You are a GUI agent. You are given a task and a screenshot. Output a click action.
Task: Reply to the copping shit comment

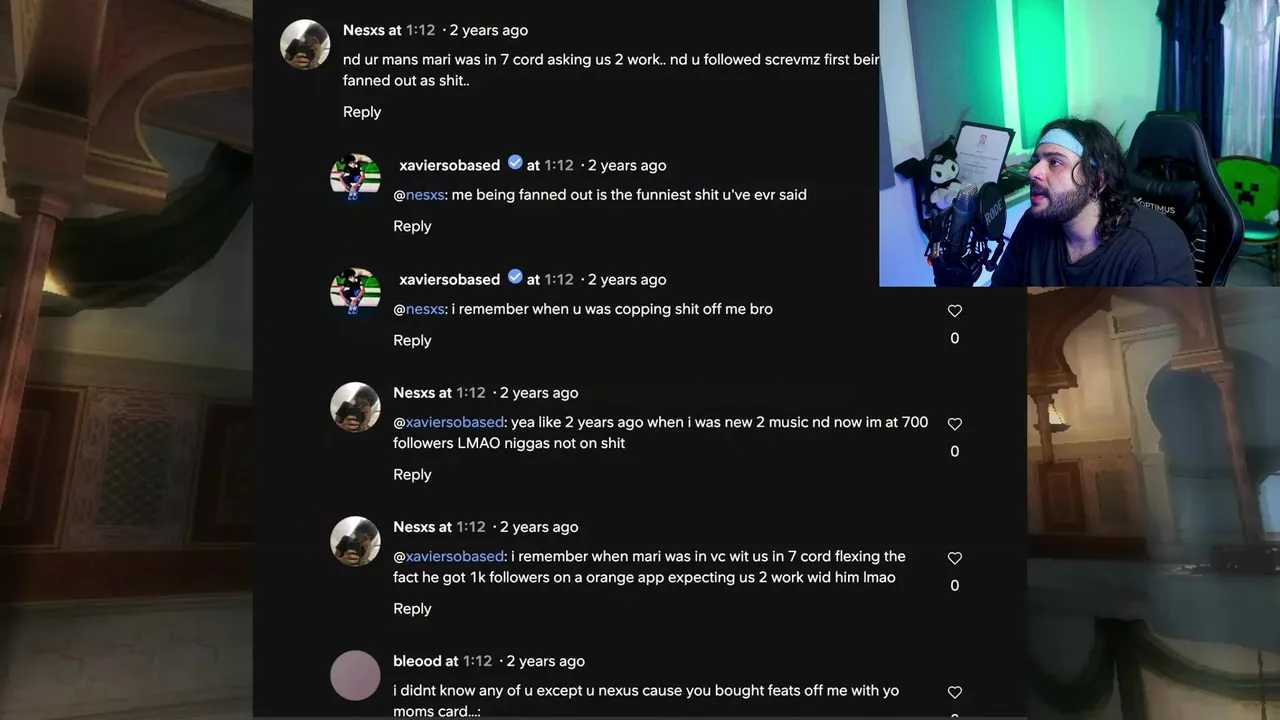click(412, 340)
